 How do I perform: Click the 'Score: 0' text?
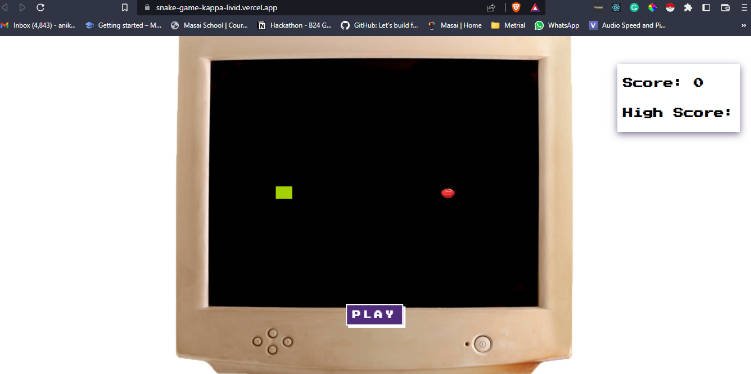pyautogui.click(x=663, y=83)
